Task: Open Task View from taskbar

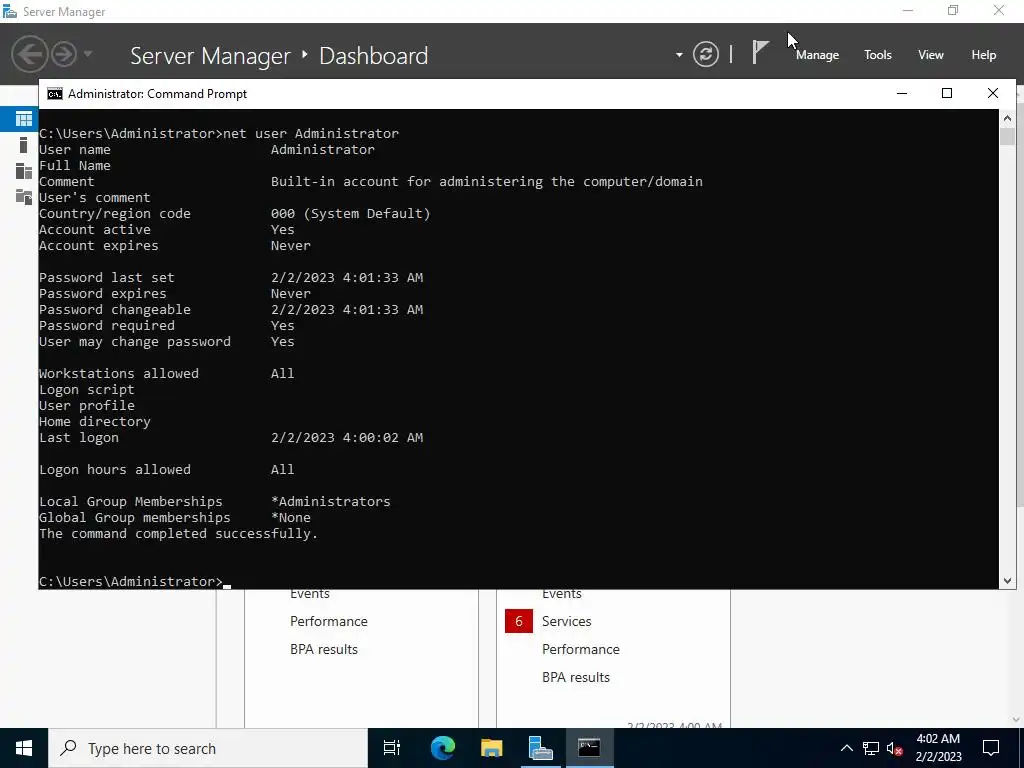Action: pos(392,748)
